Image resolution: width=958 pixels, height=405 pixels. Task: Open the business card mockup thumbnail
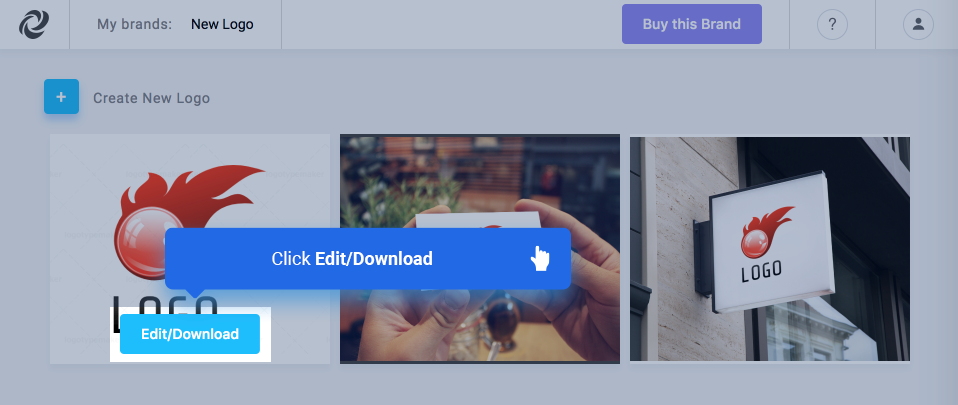click(x=480, y=249)
